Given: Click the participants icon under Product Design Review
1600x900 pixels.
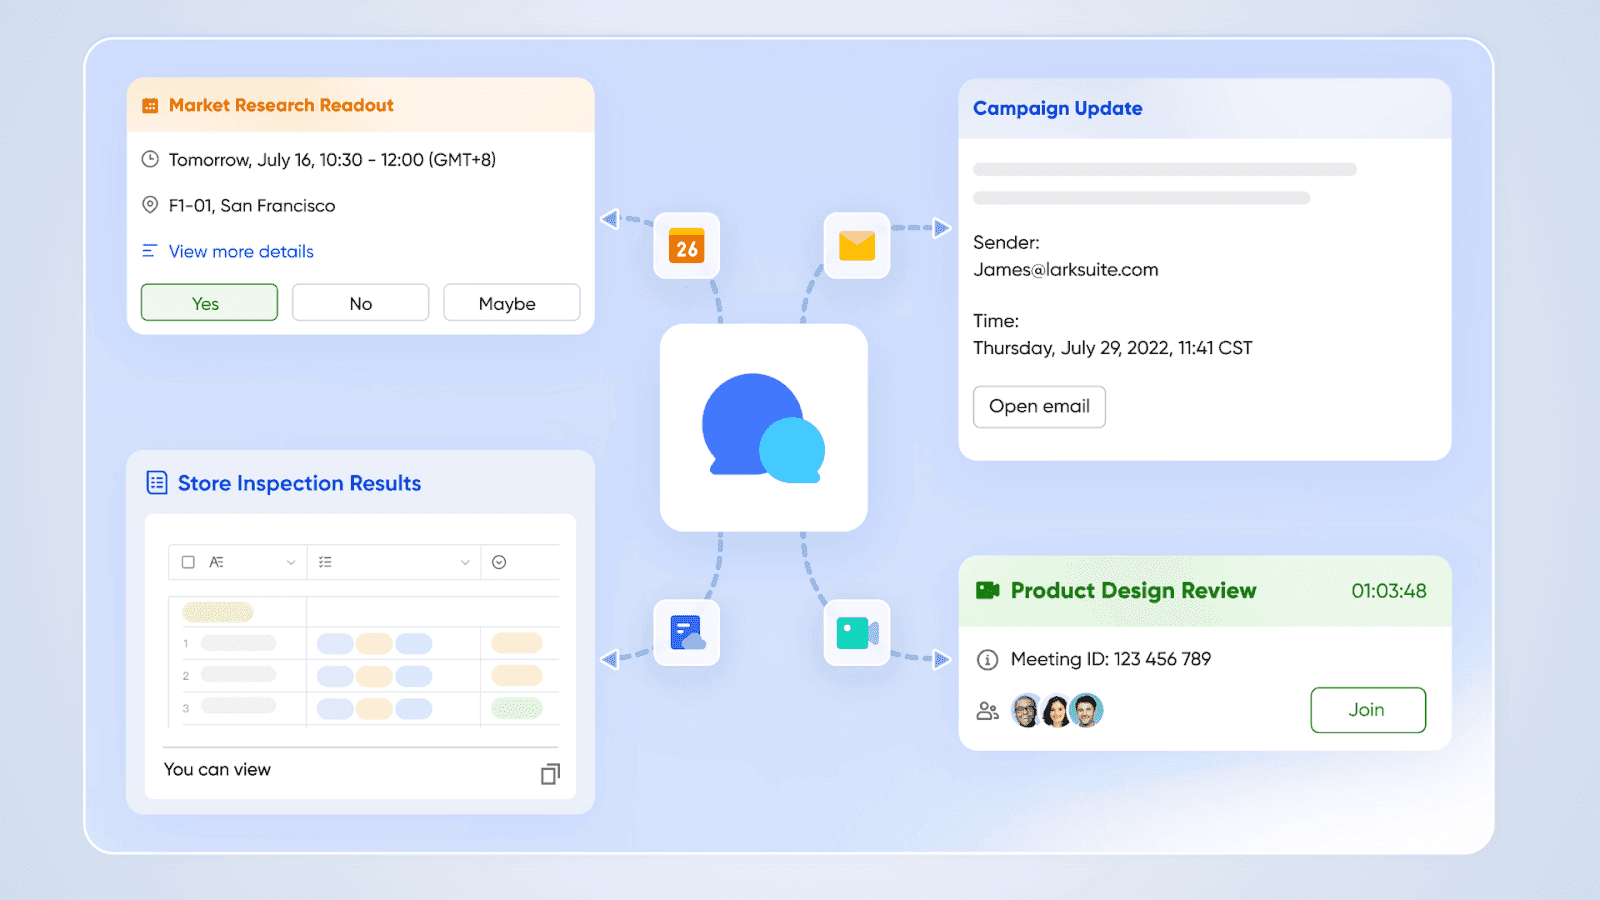Looking at the screenshot, I should [x=988, y=710].
